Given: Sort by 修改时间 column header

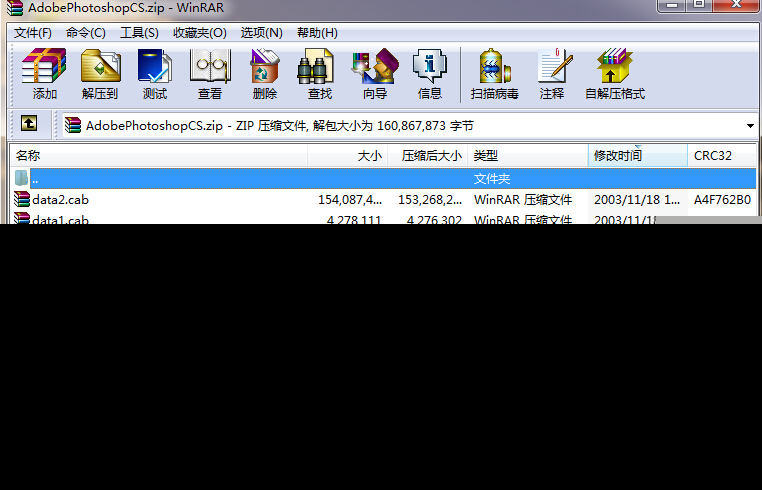Looking at the screenshot, I should click(638, 156).
